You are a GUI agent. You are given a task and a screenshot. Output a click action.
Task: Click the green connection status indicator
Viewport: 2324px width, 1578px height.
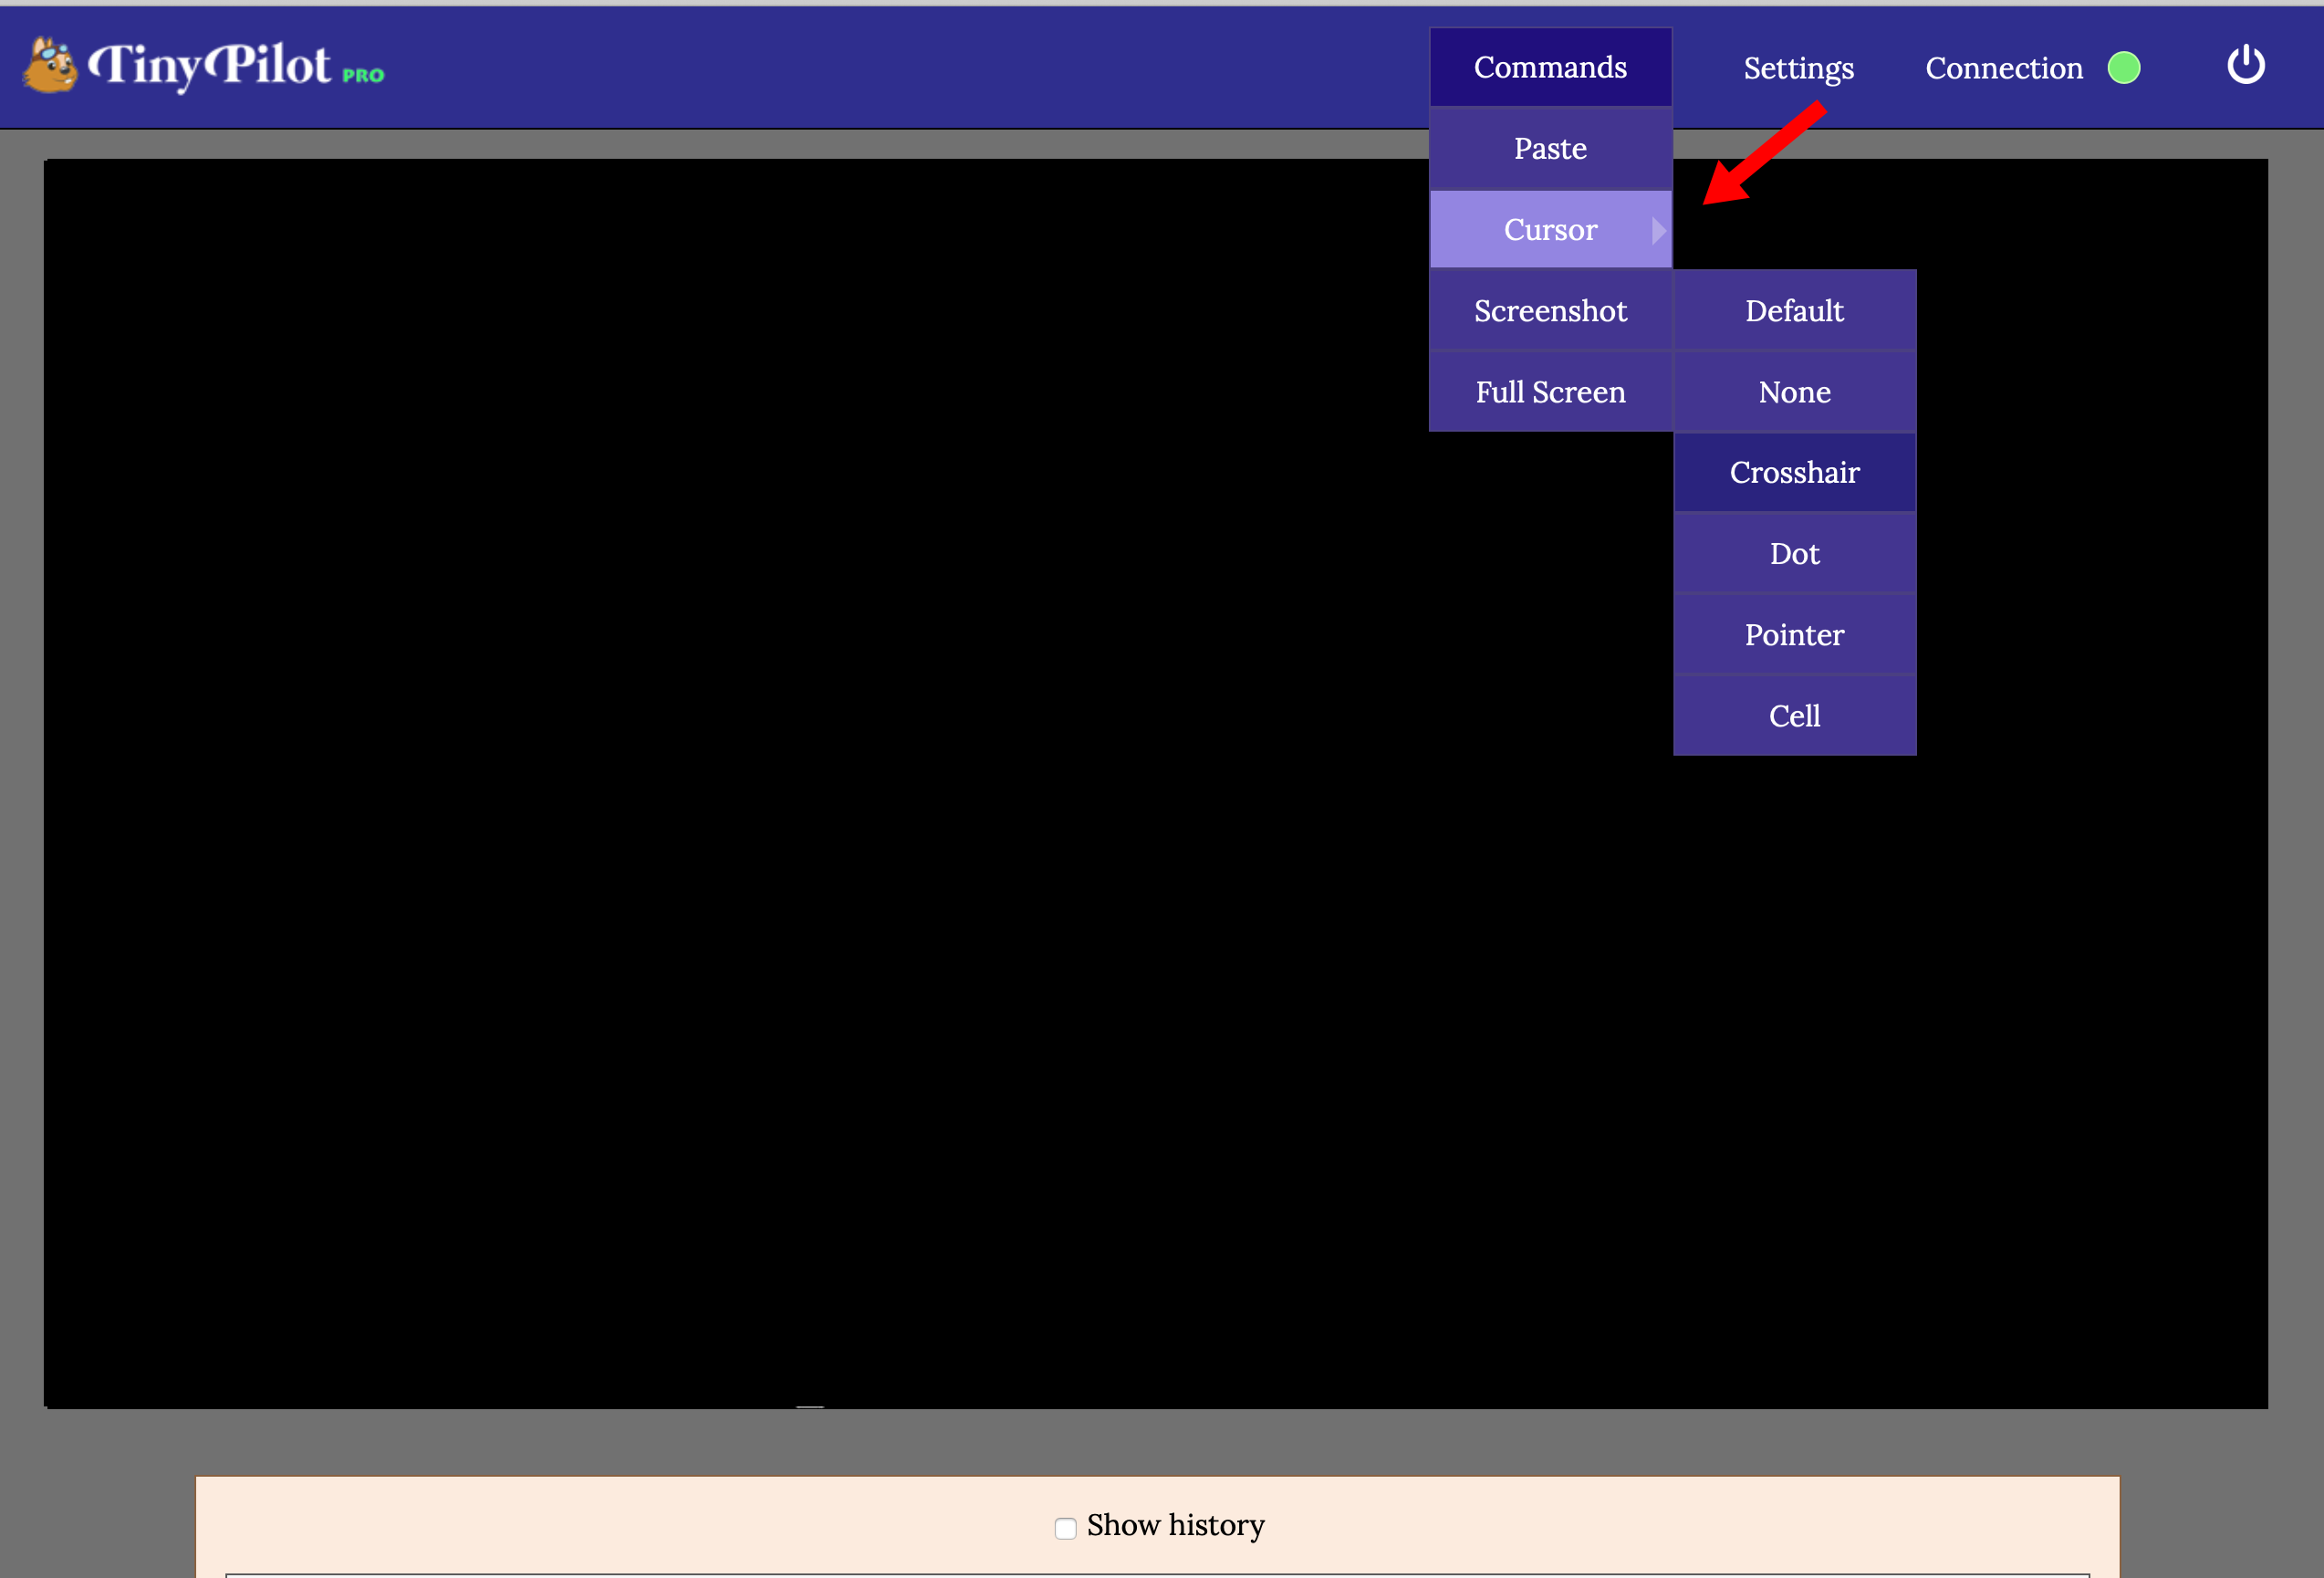(x=2126, y=68)
